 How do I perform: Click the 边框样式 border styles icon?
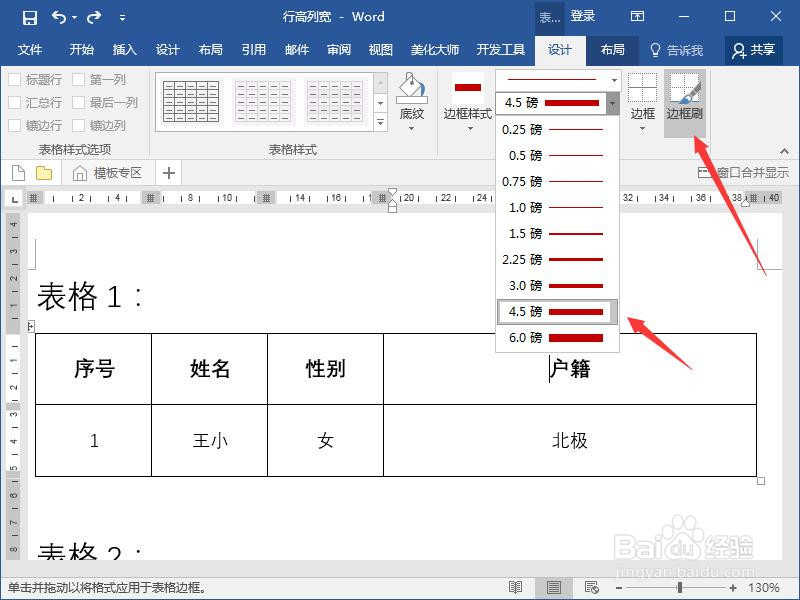pyautogui.click(x=468, y=88)
